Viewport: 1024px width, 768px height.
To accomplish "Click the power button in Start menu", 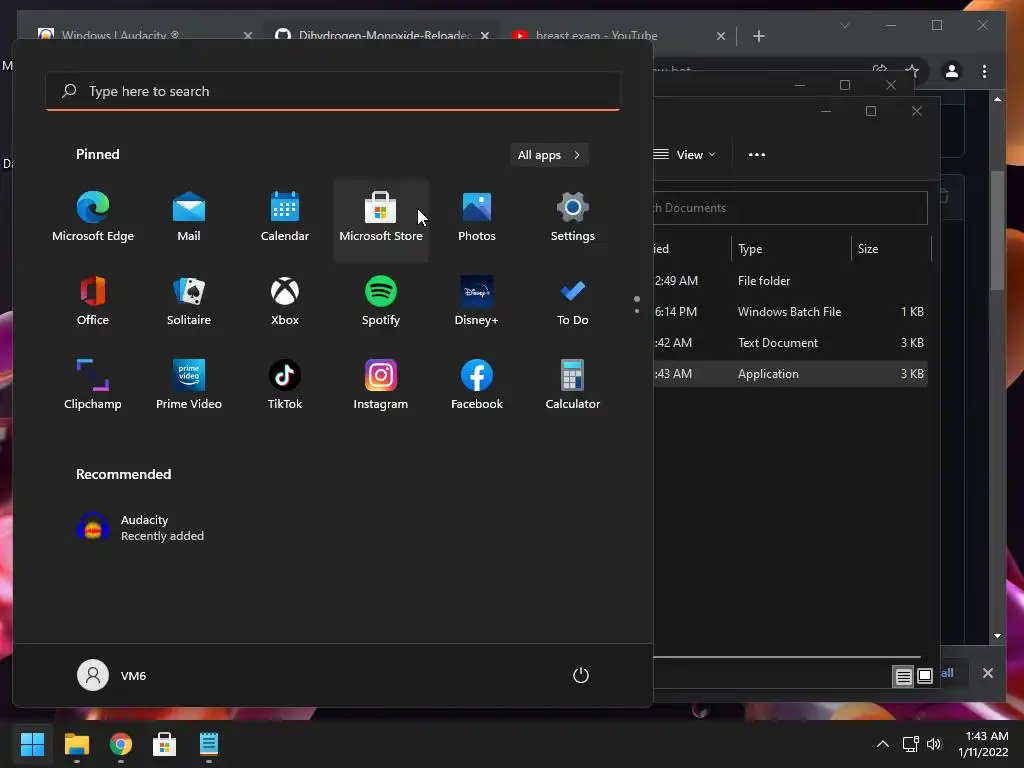I will pos(581,675).
